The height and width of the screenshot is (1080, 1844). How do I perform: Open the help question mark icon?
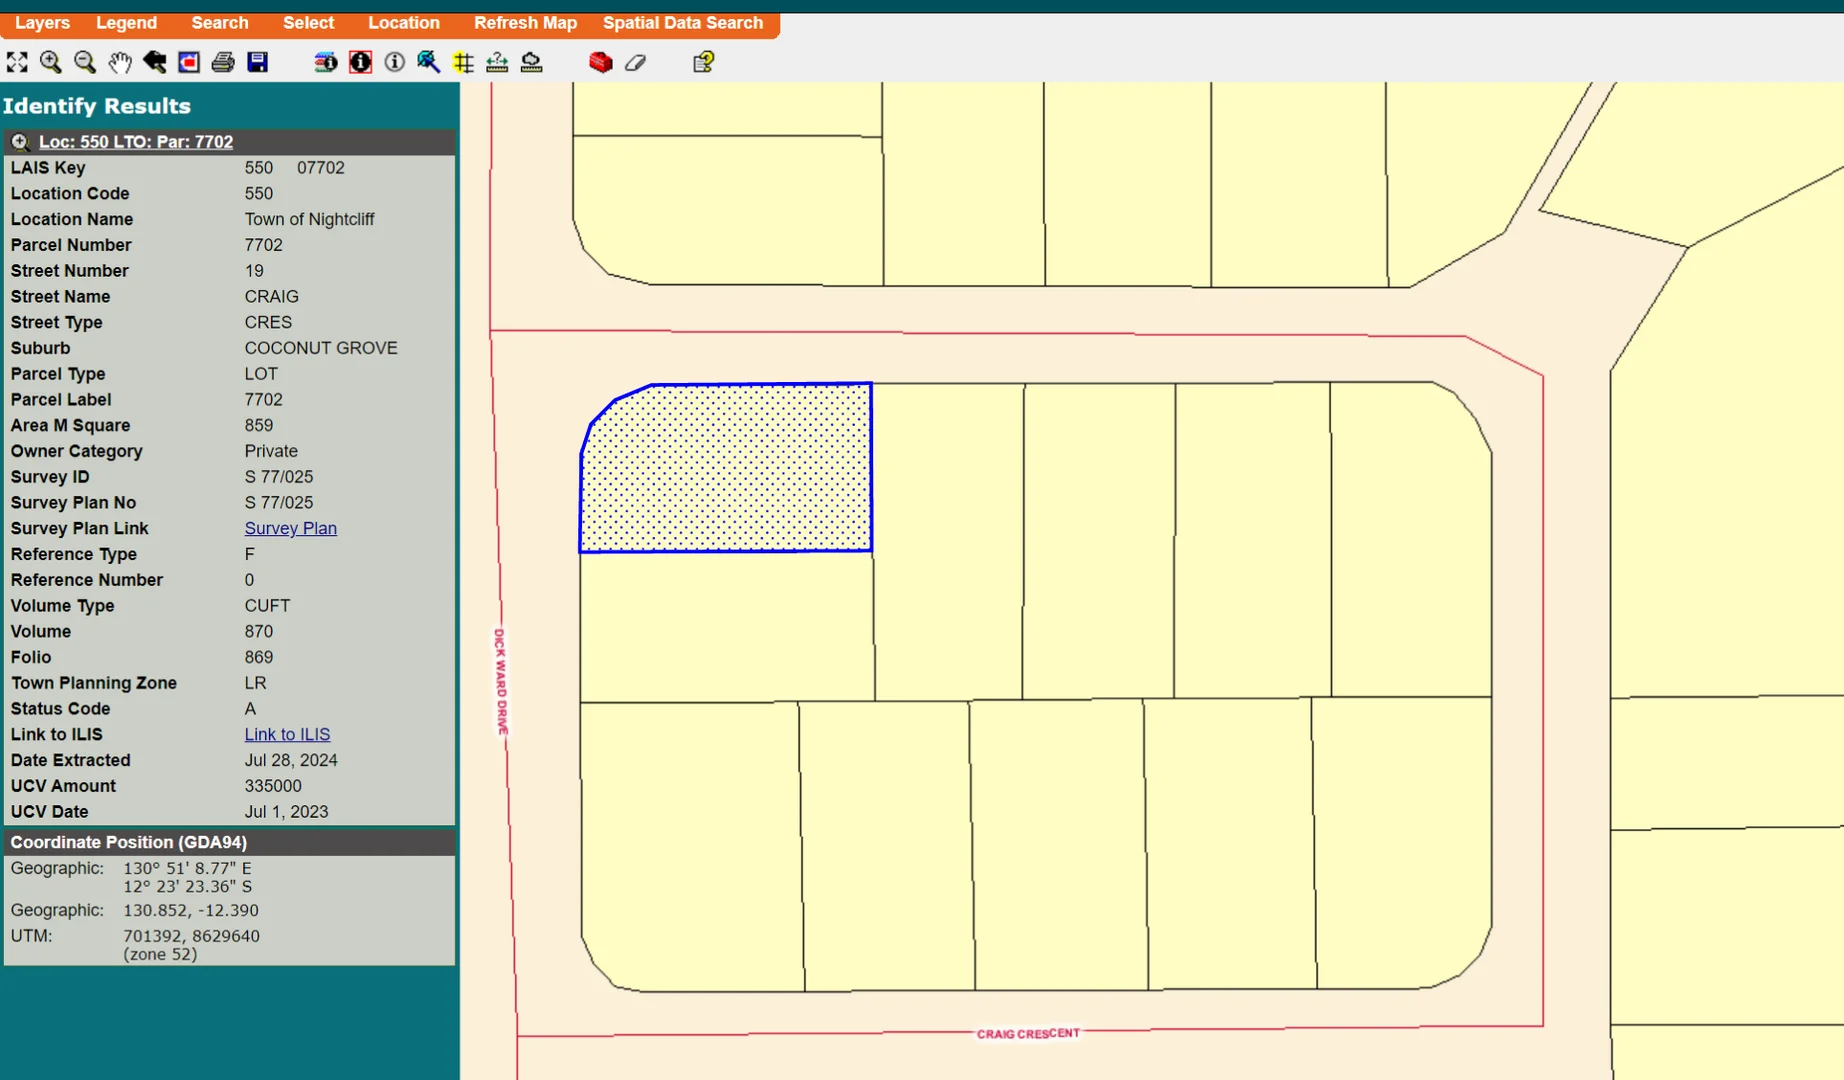pyautogui.click(x=703, y=62)
